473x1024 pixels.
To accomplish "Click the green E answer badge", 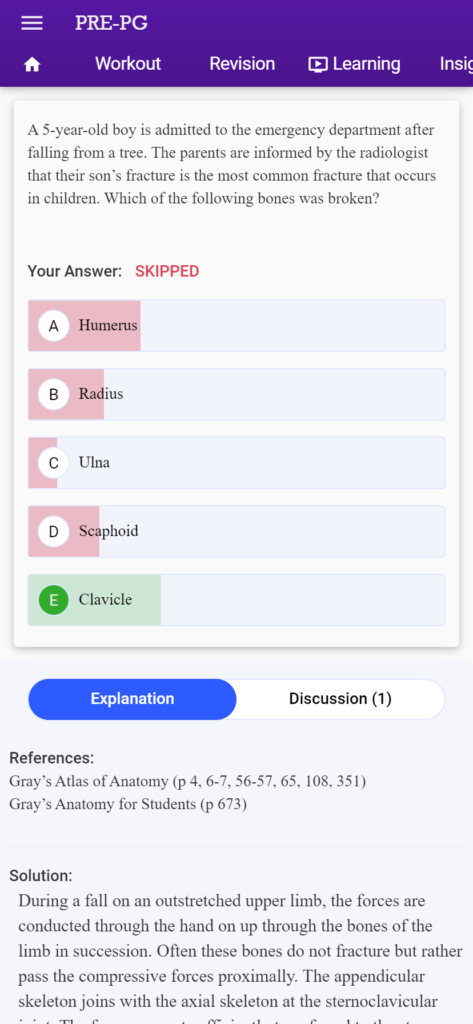I will coord(54,600).
